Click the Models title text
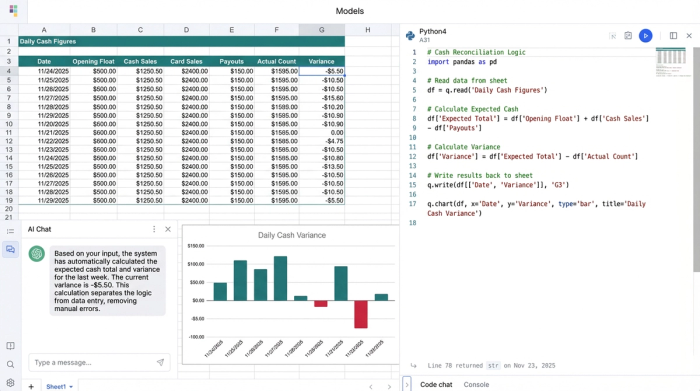 point(350,11)
